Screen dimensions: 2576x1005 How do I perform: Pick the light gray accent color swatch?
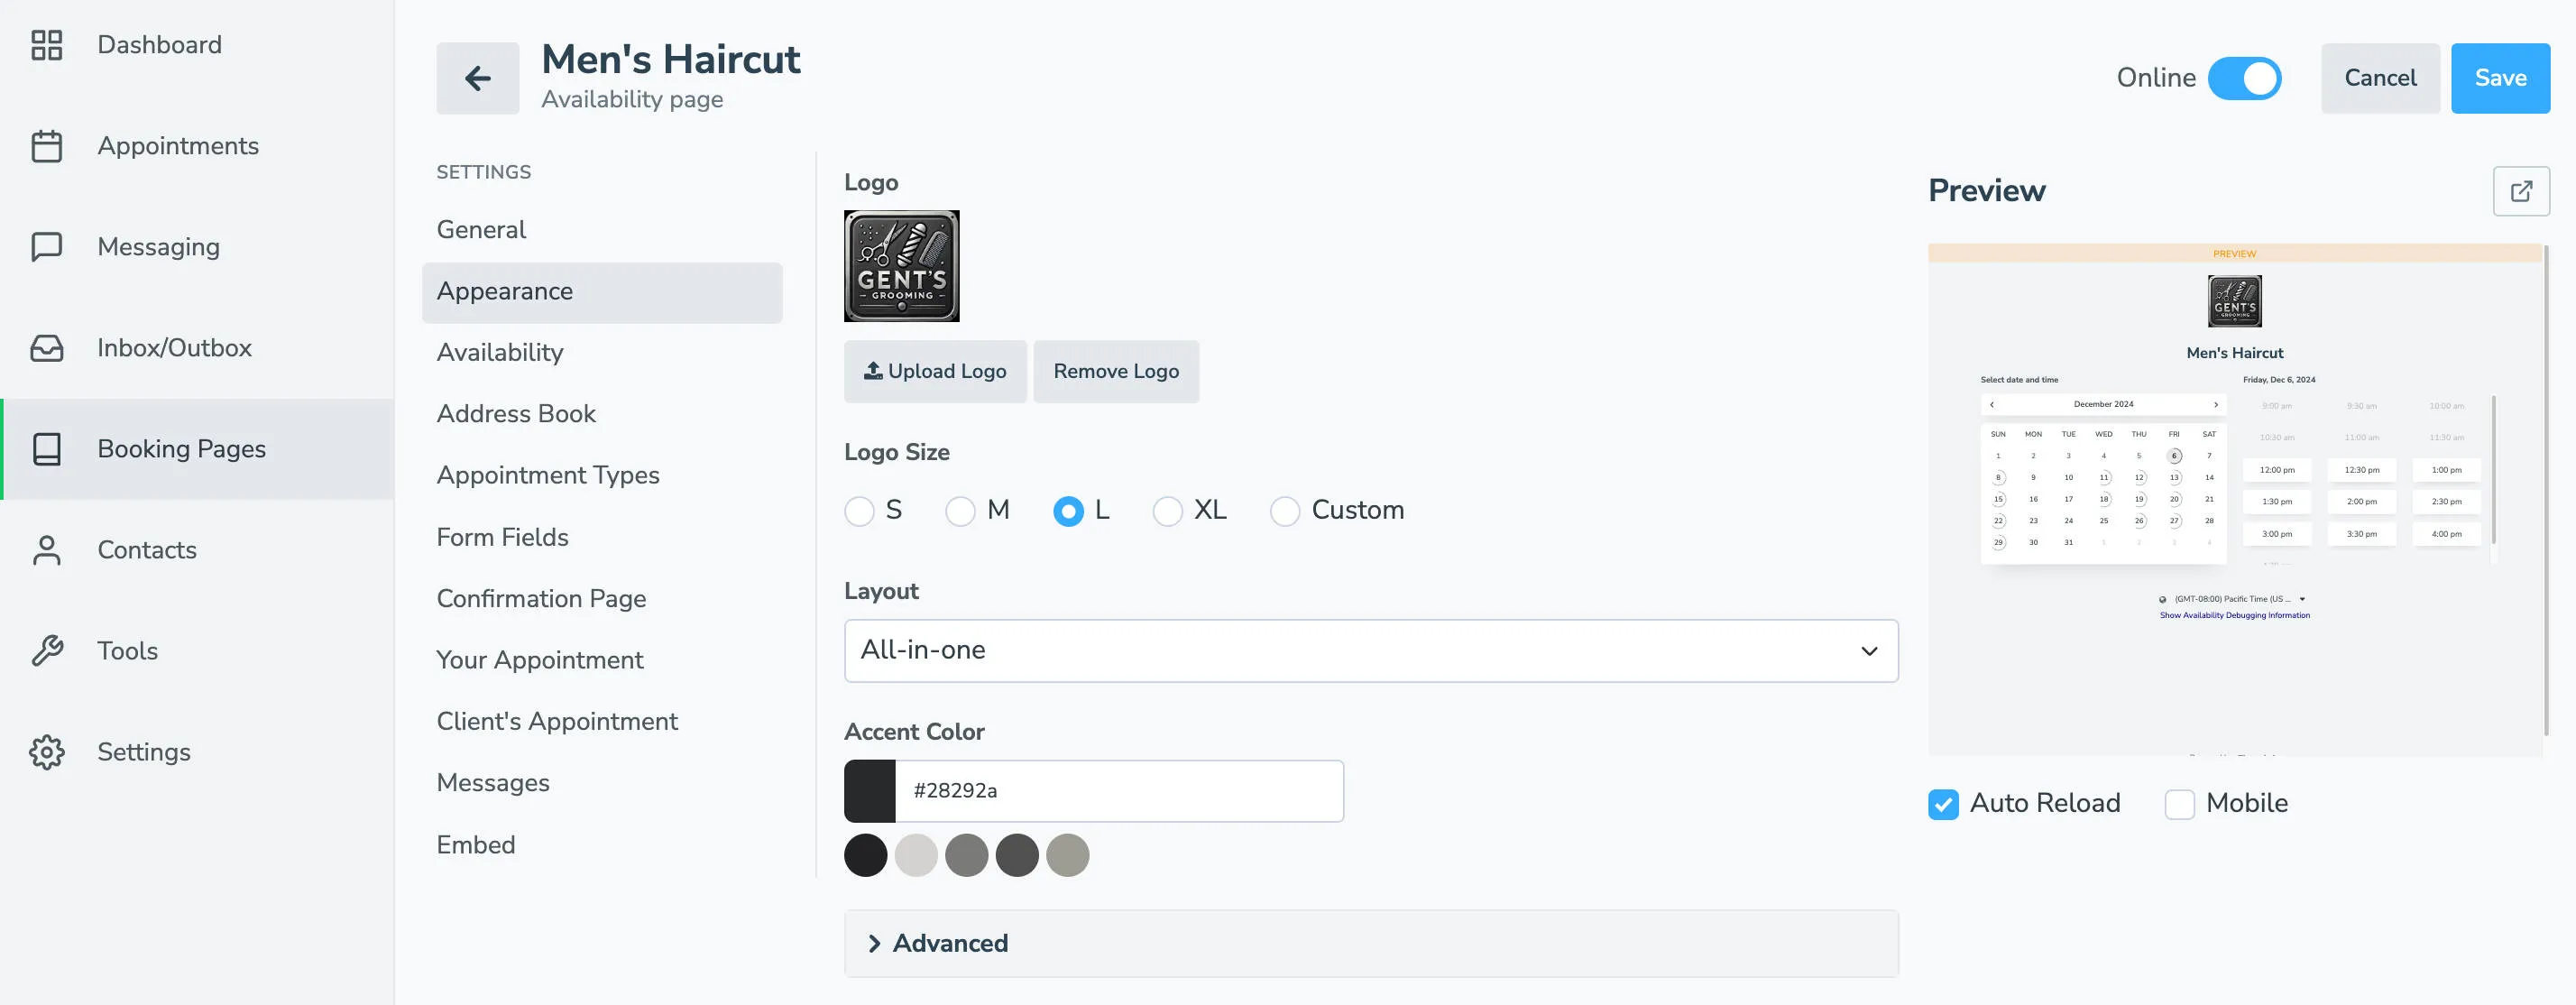click(x=916, y=856)
